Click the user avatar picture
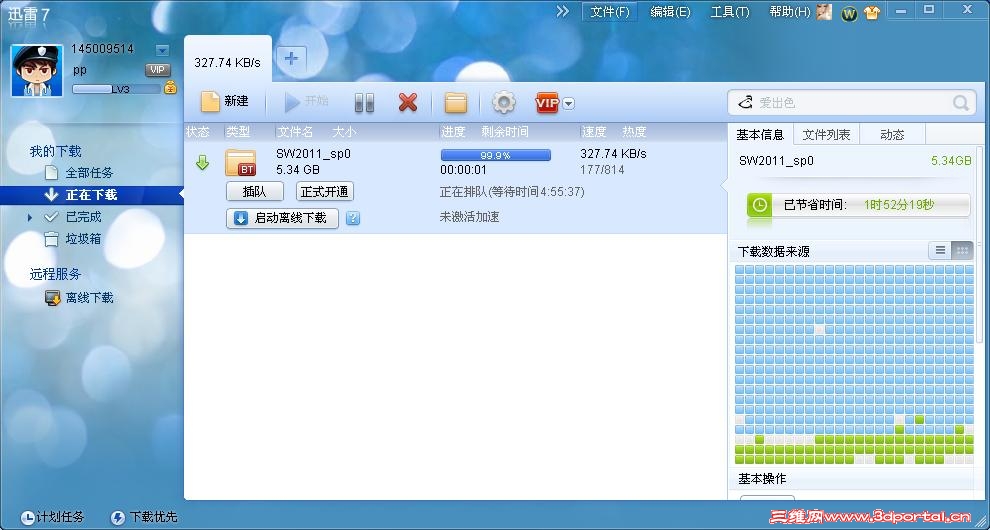 (37, 70)
